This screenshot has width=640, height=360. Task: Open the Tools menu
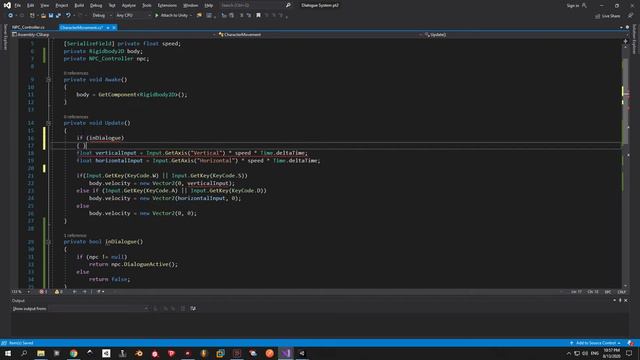[x=147, y=5]
